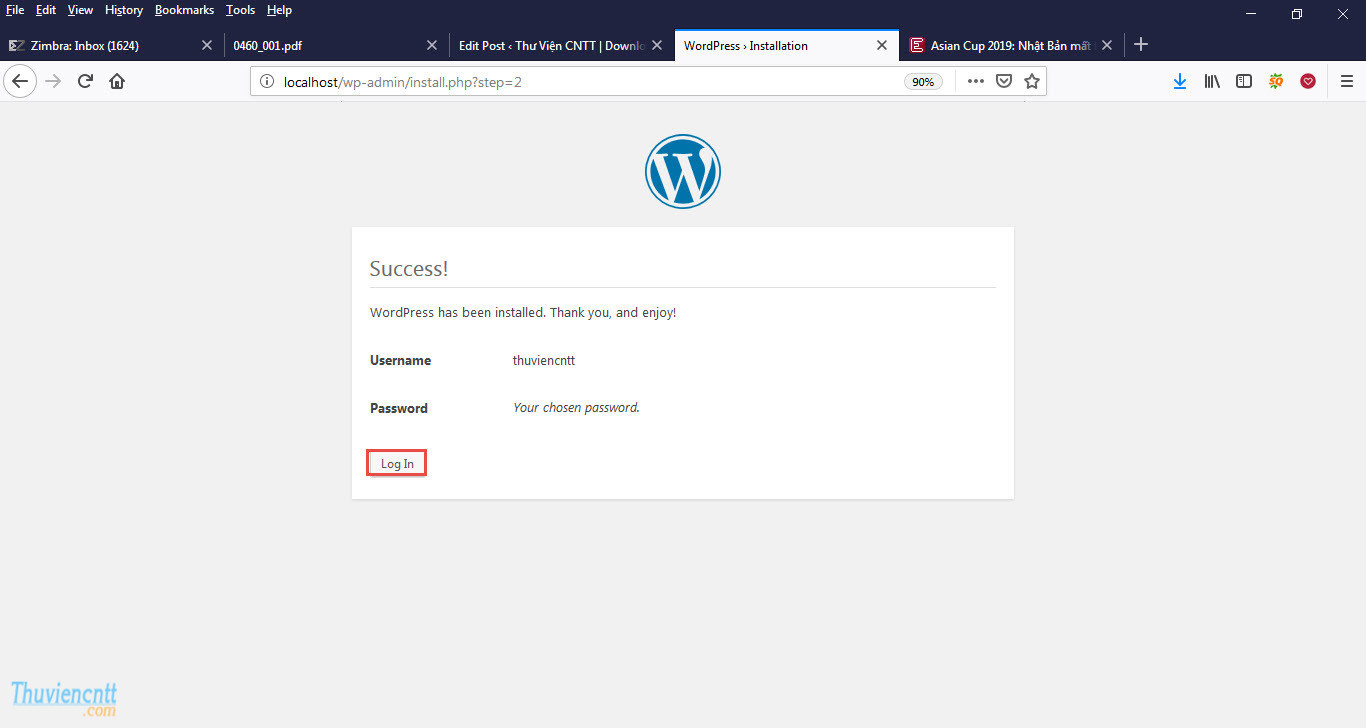Go back to the previous page

coord(20,81)
